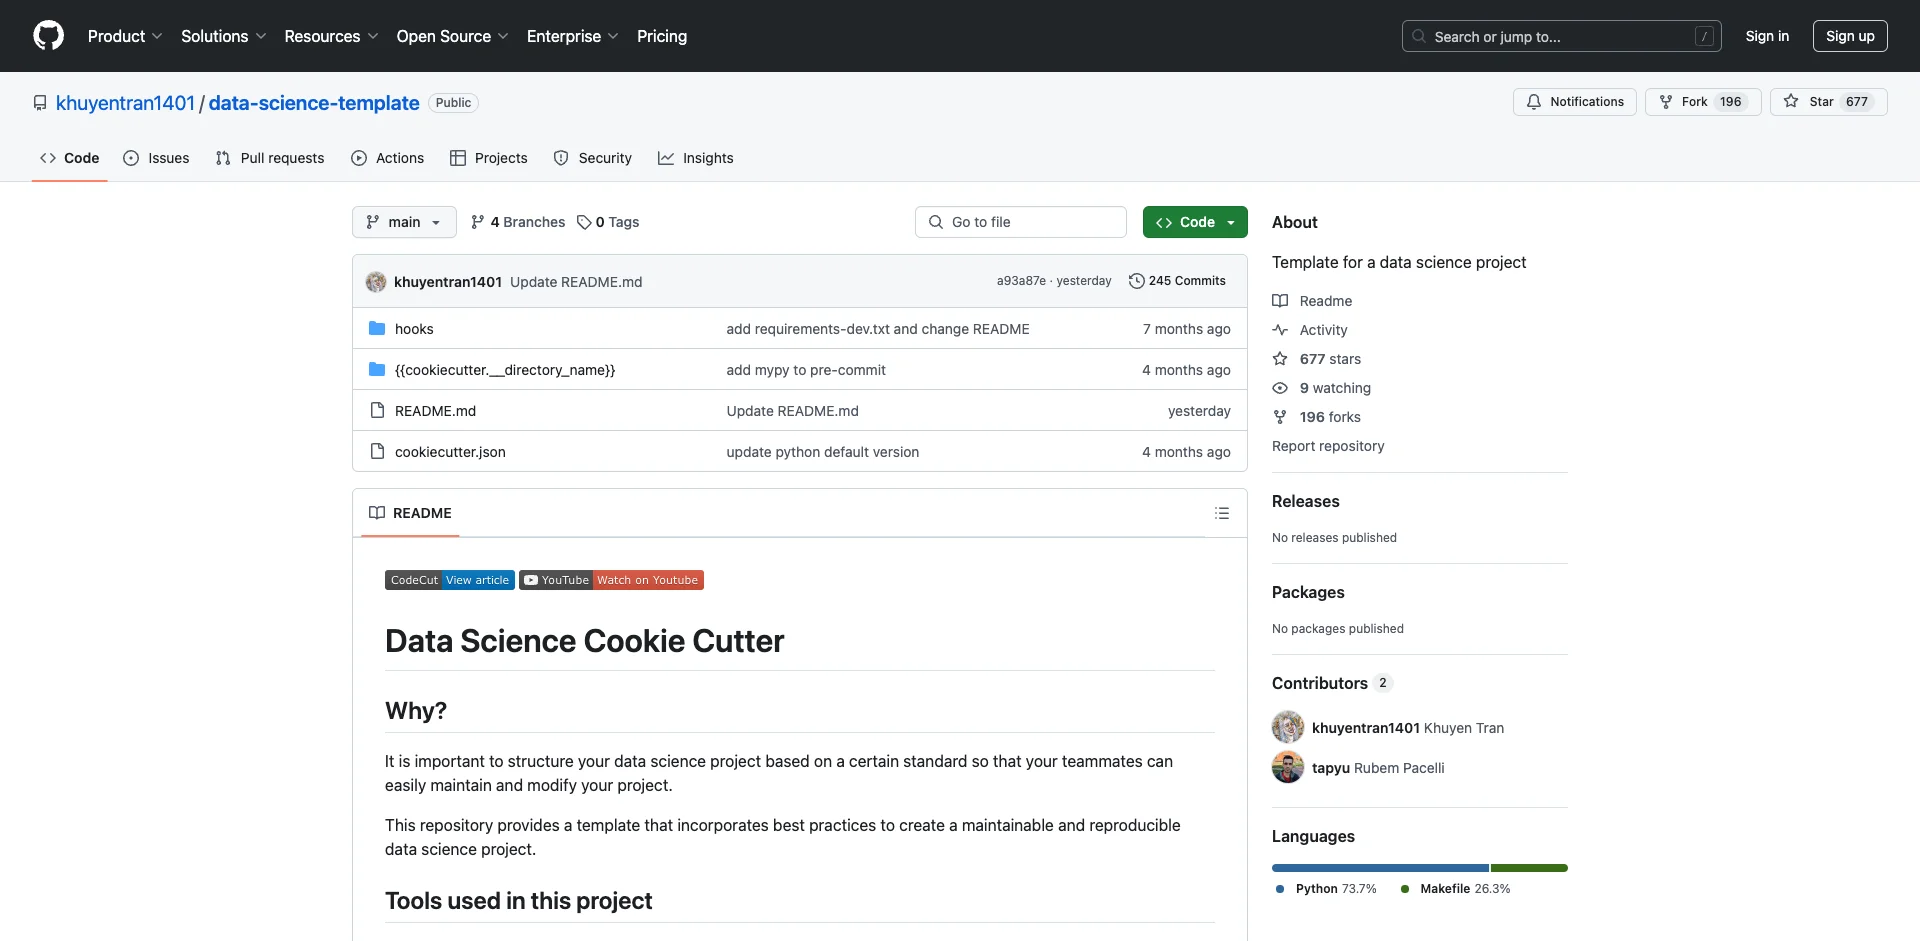This screenshot has height=941, width=1920.
Task: Click the hooks folder icon
Action: tap(377, 328)
